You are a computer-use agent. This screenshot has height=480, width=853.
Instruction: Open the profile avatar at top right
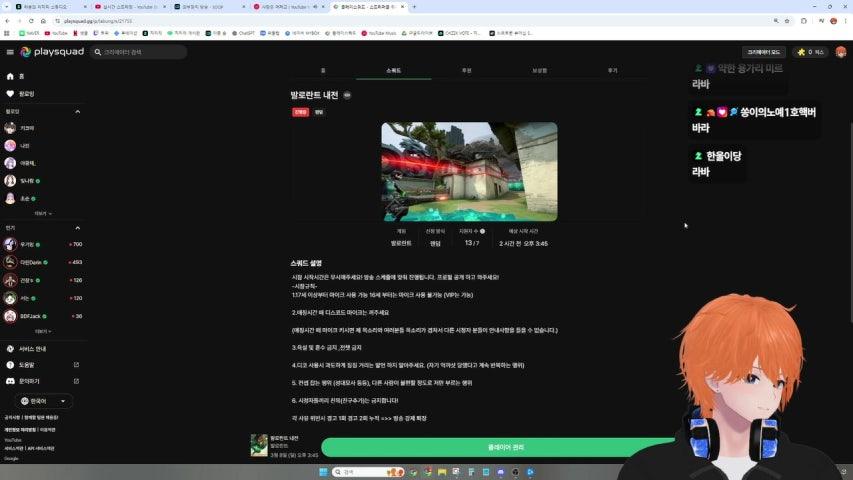click(x=841, y=52)
